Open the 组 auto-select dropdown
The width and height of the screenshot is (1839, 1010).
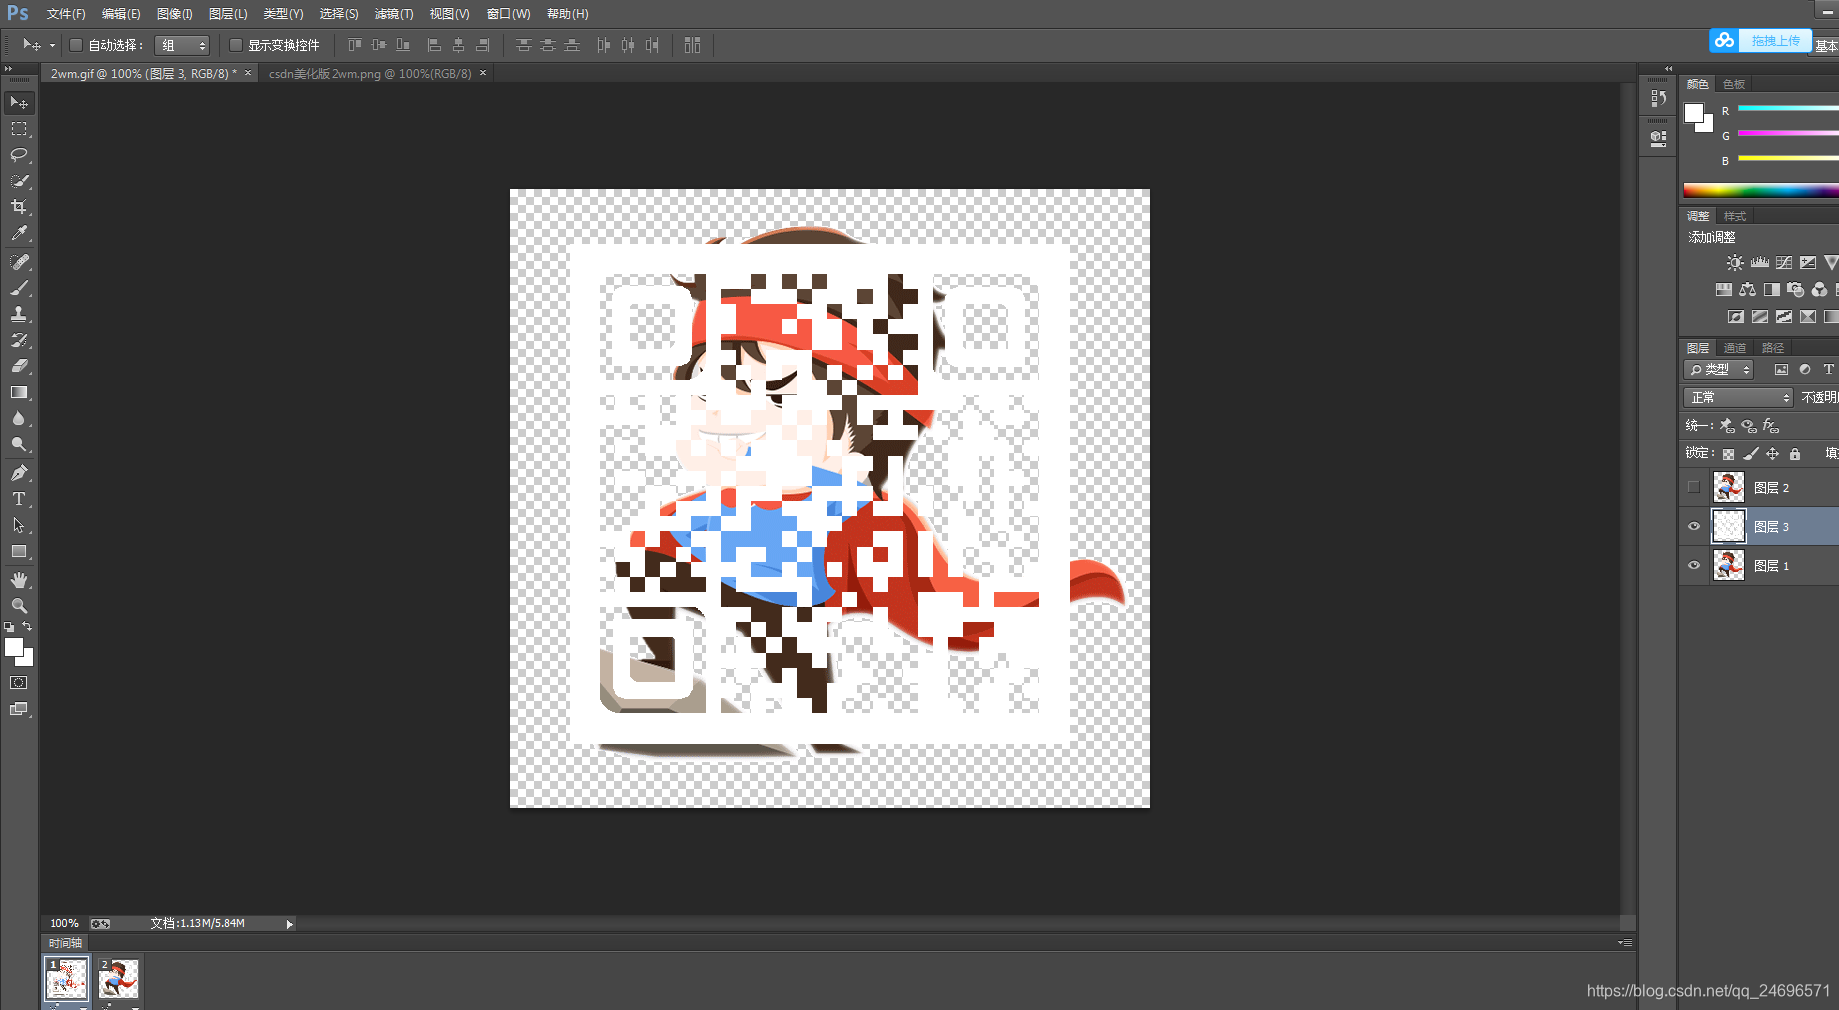coord(182,45)
